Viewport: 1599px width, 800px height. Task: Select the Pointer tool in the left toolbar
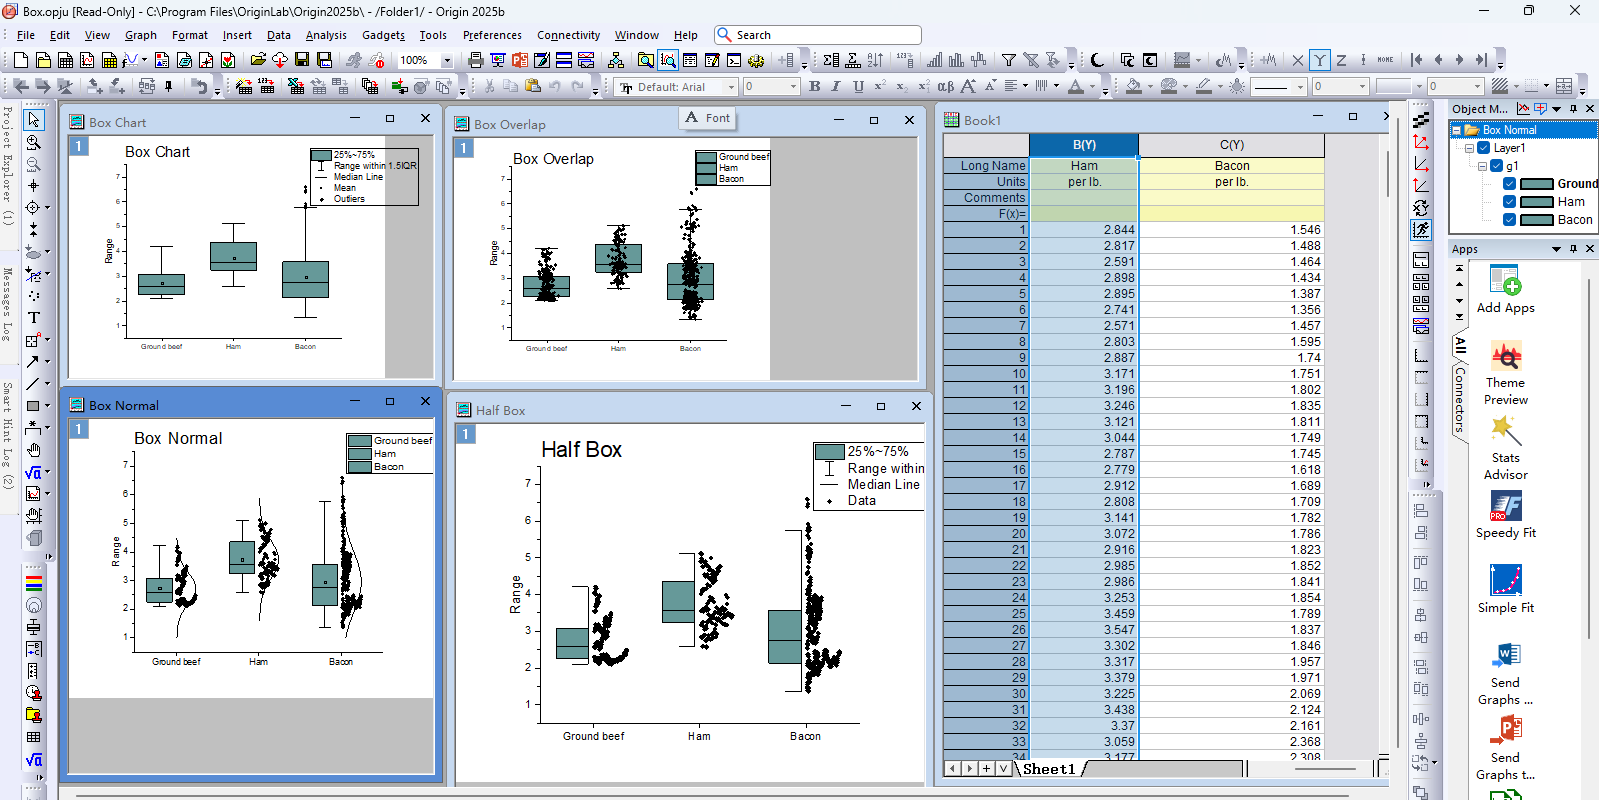coord(33,120)
